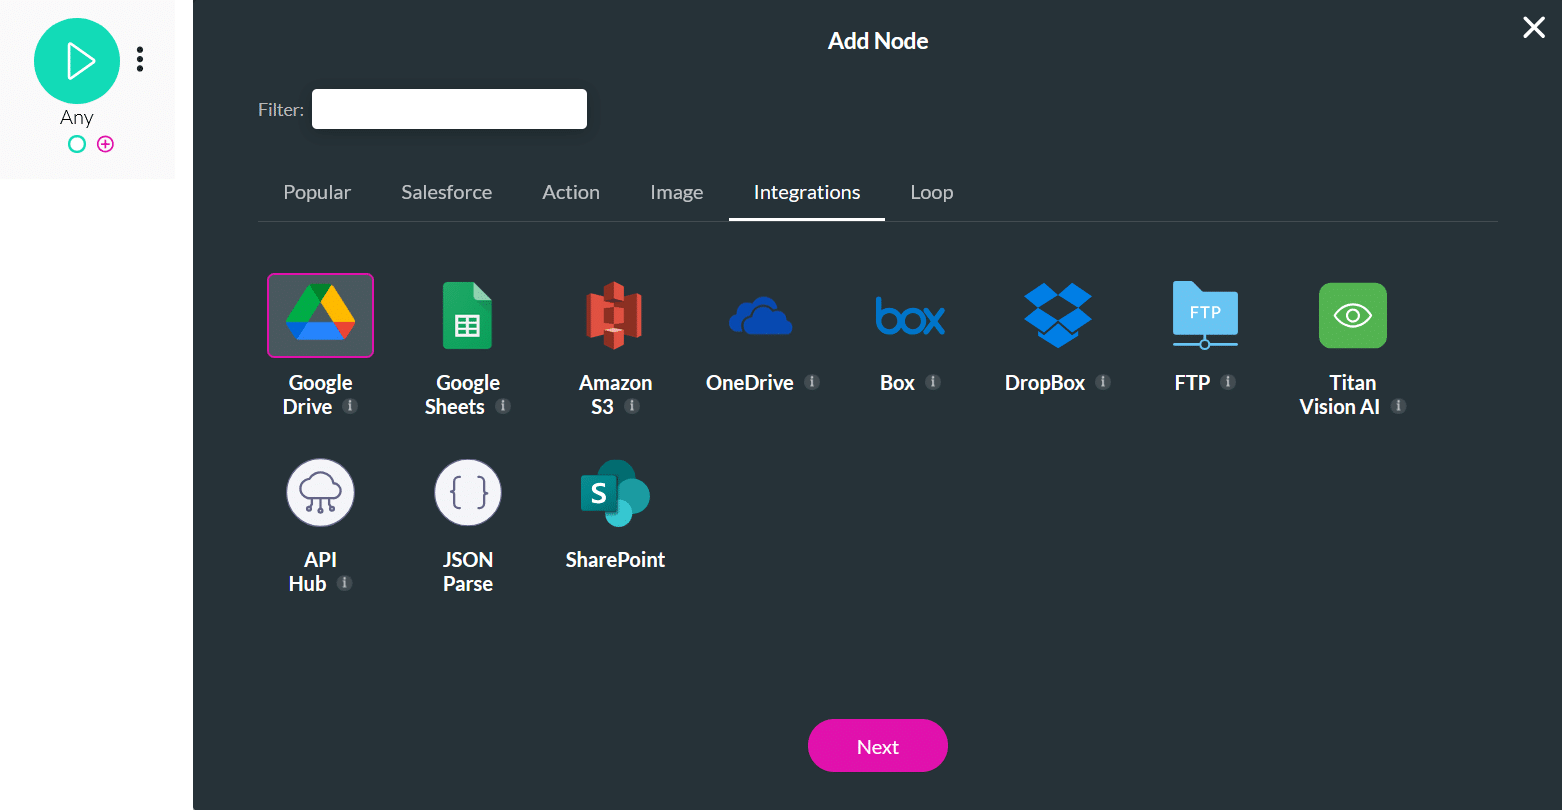Screen dimensions: 1562x810
Task: Open the Loop tab
Action: pos(931,192)
